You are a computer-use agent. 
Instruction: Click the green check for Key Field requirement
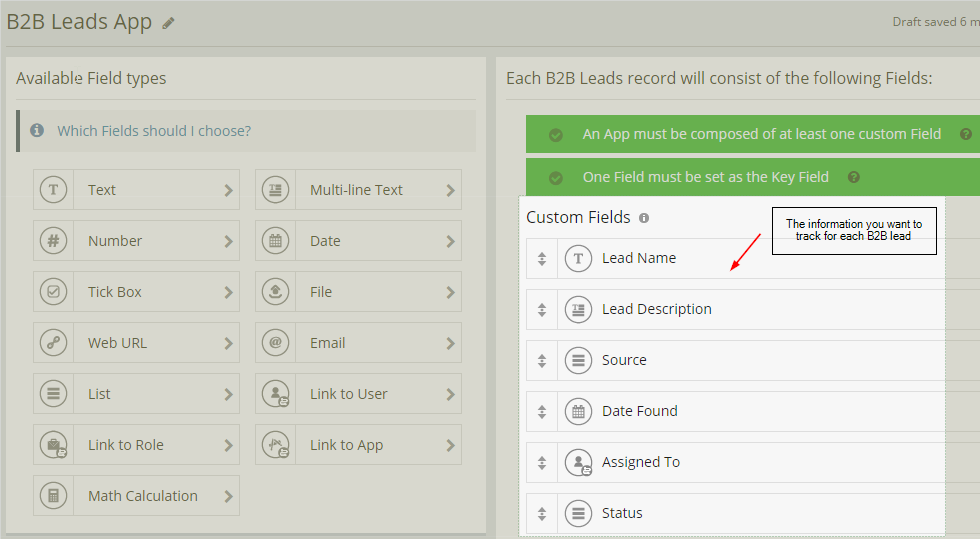tap(556, 178)
